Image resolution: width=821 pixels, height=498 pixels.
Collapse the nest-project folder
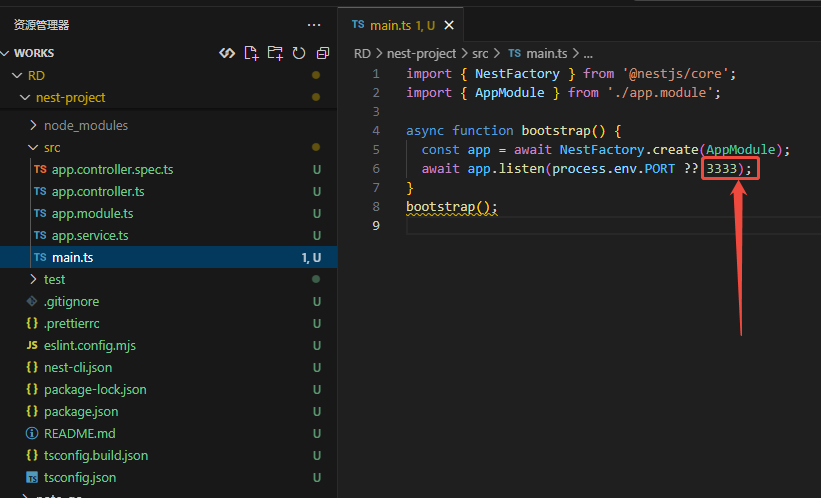tap(70, 97)
